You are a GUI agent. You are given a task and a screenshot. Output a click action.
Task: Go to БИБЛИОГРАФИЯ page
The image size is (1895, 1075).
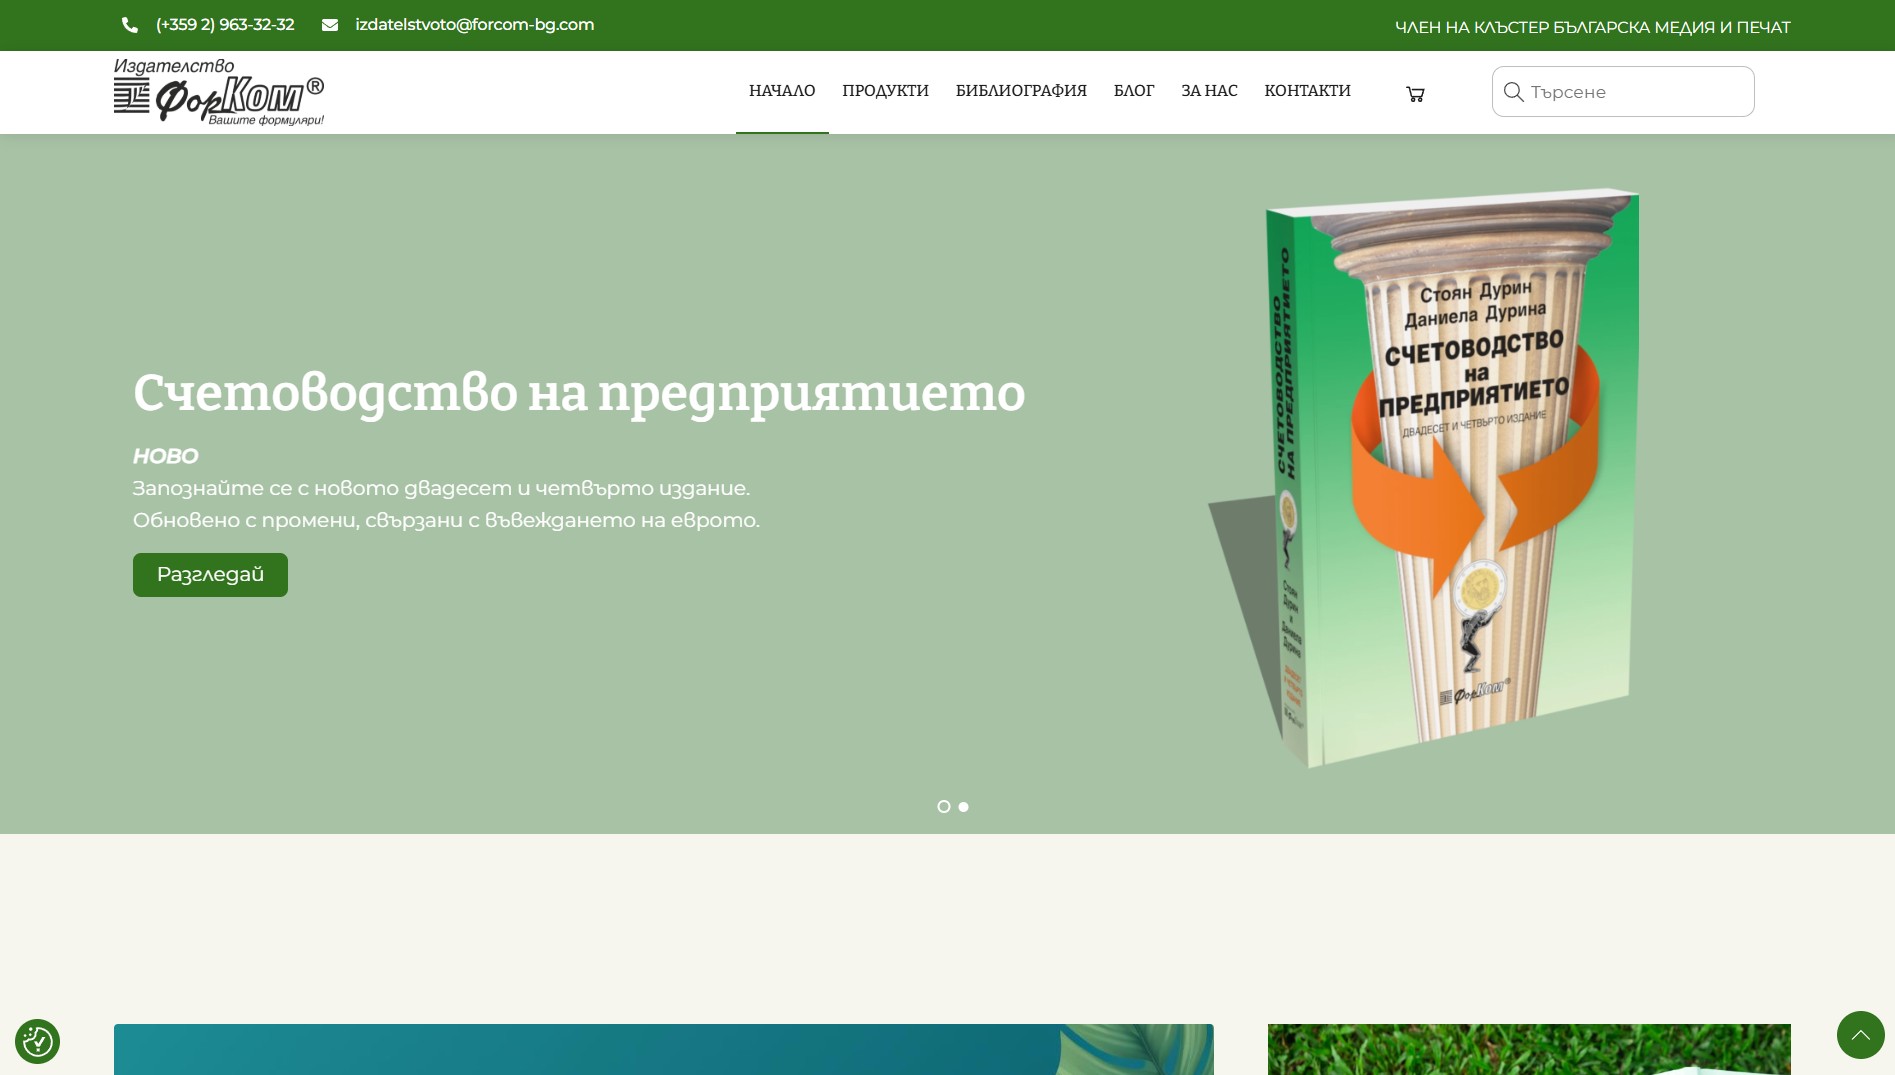click(1021, 91)
